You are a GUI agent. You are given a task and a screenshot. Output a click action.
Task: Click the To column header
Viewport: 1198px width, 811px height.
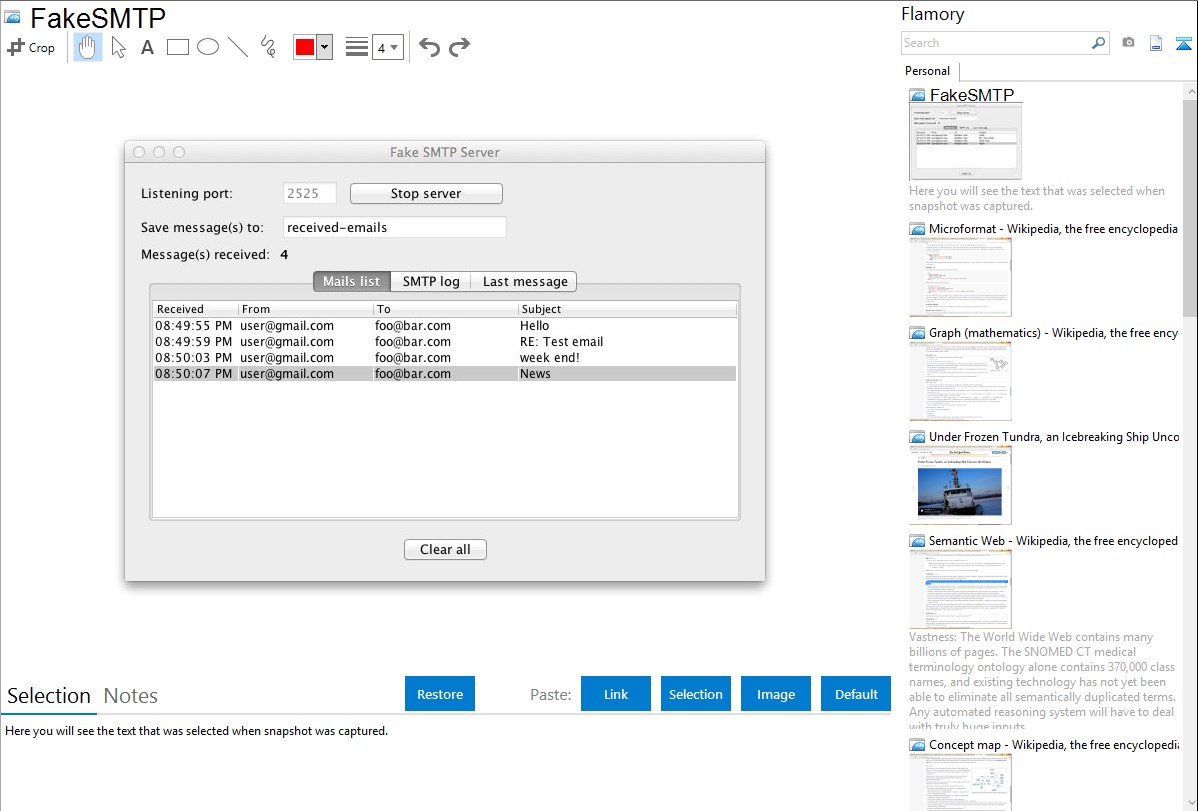(446, 309)
